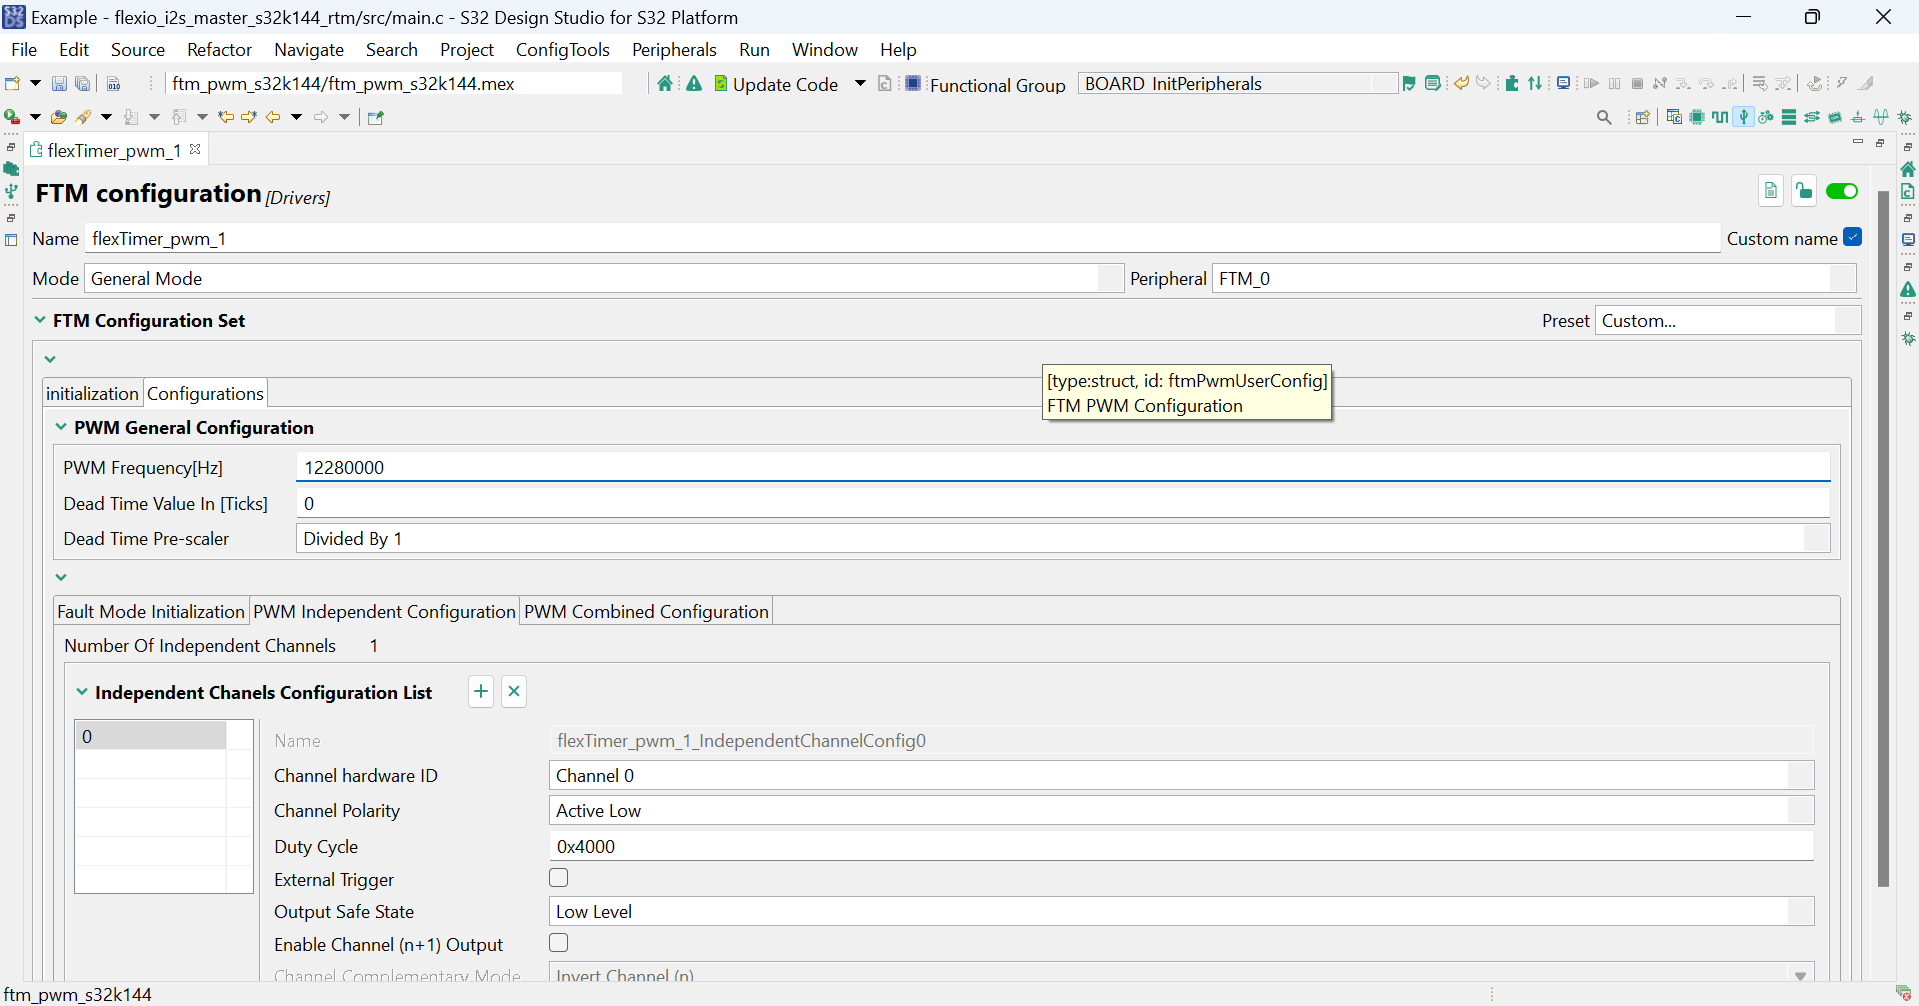Switch to the initialization tab

pos(92,394)
